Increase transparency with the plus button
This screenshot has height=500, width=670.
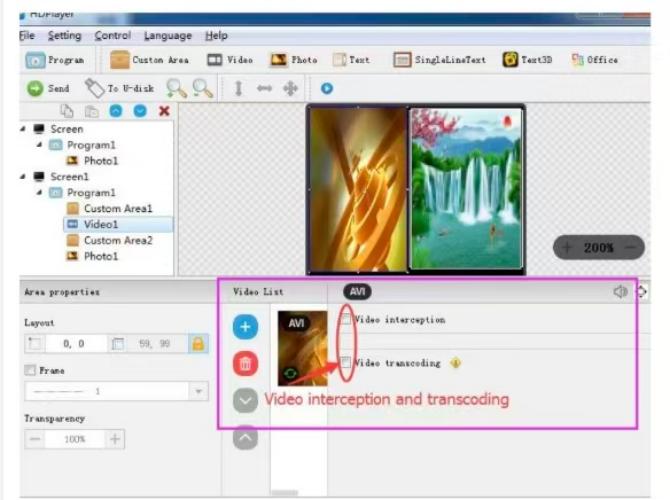click(115, 439)
